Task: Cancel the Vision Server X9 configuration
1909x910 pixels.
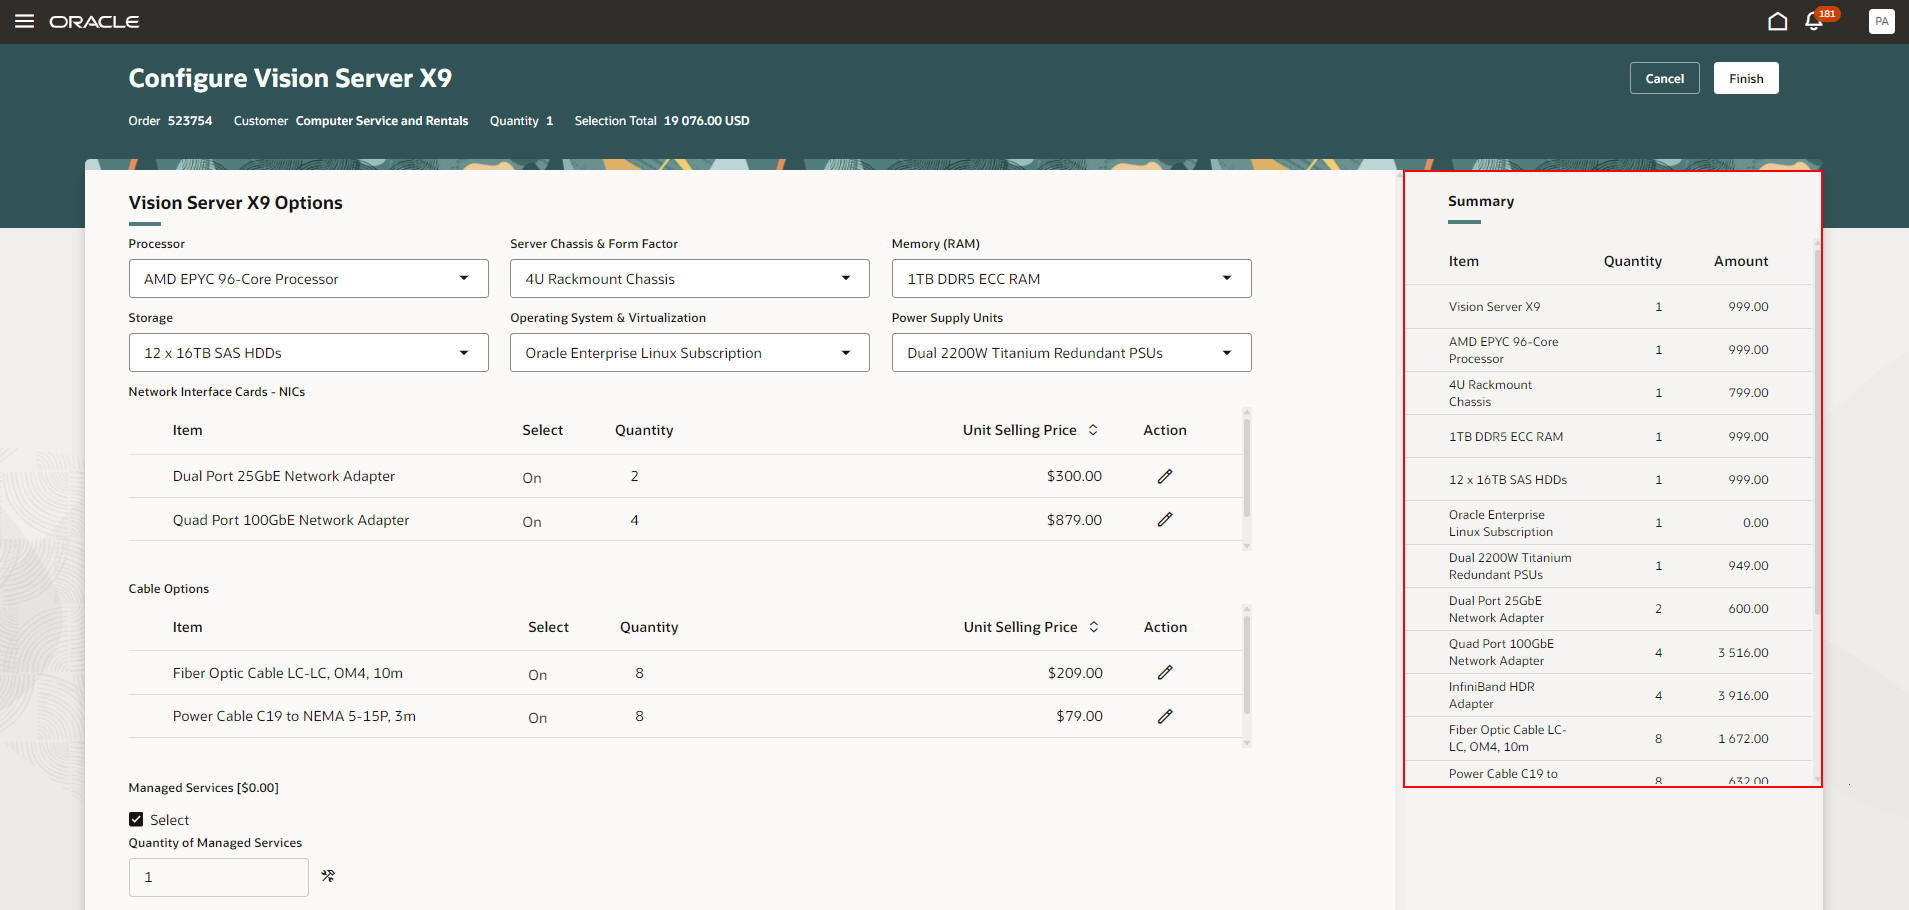Action: [x=1664, y=78]
